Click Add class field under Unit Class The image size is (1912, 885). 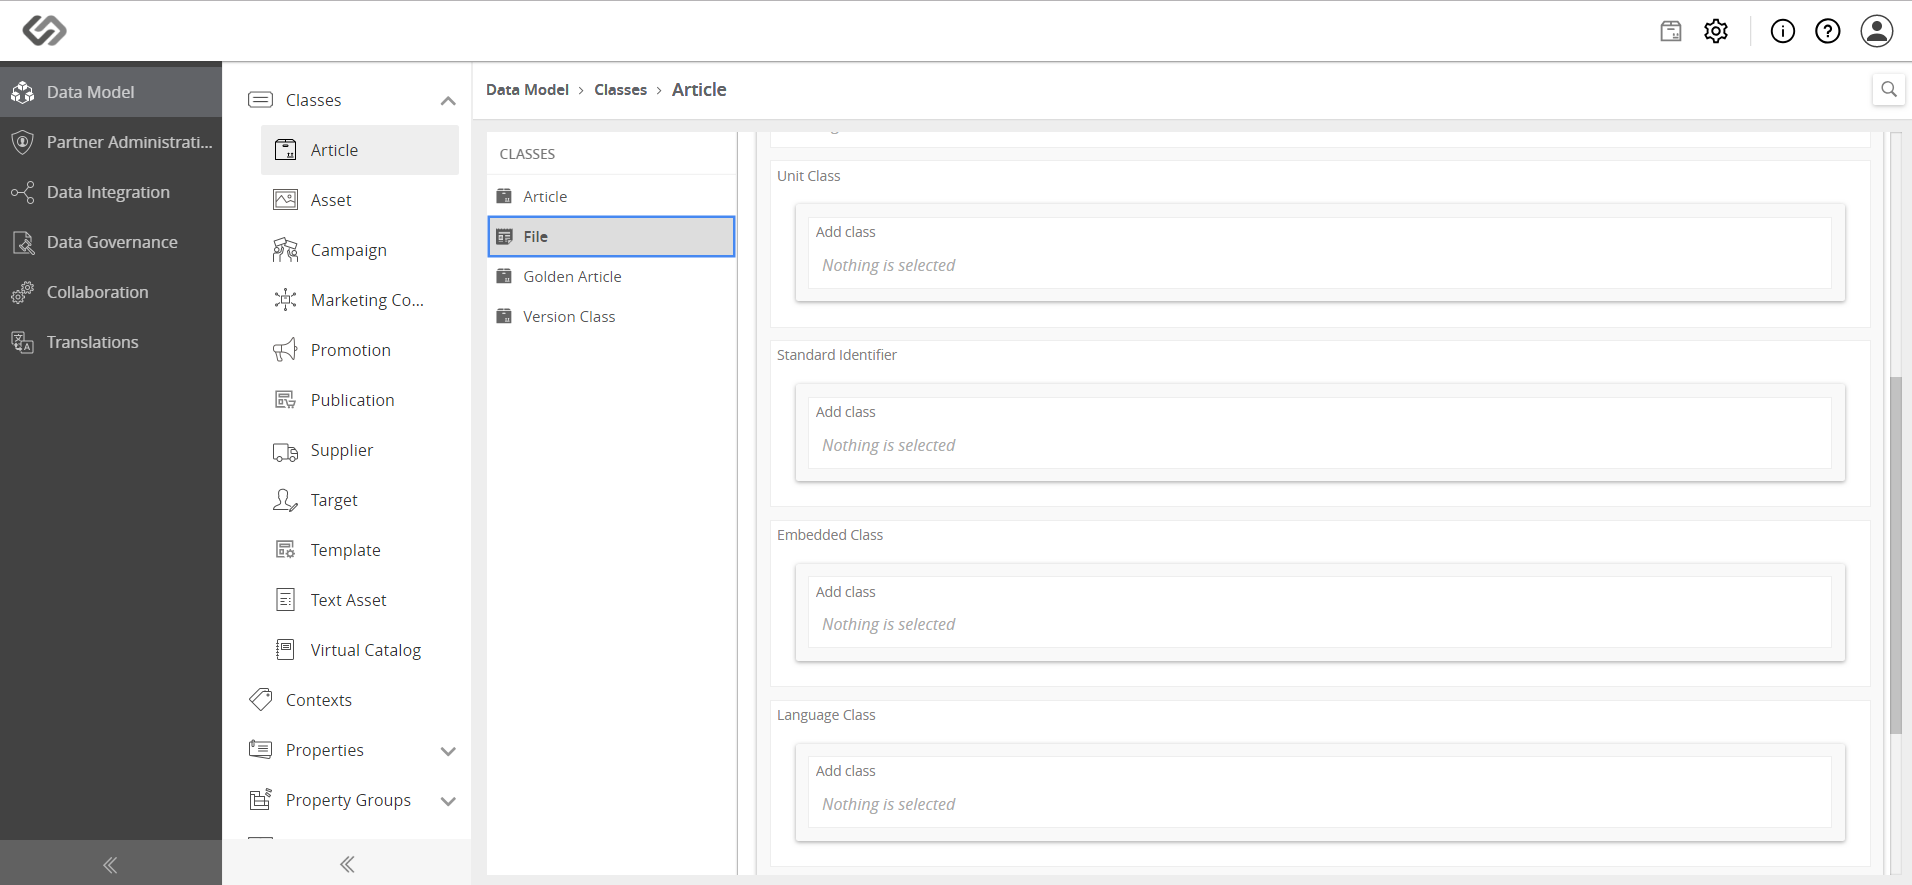pyautogui.click(x=1319, y=253)
